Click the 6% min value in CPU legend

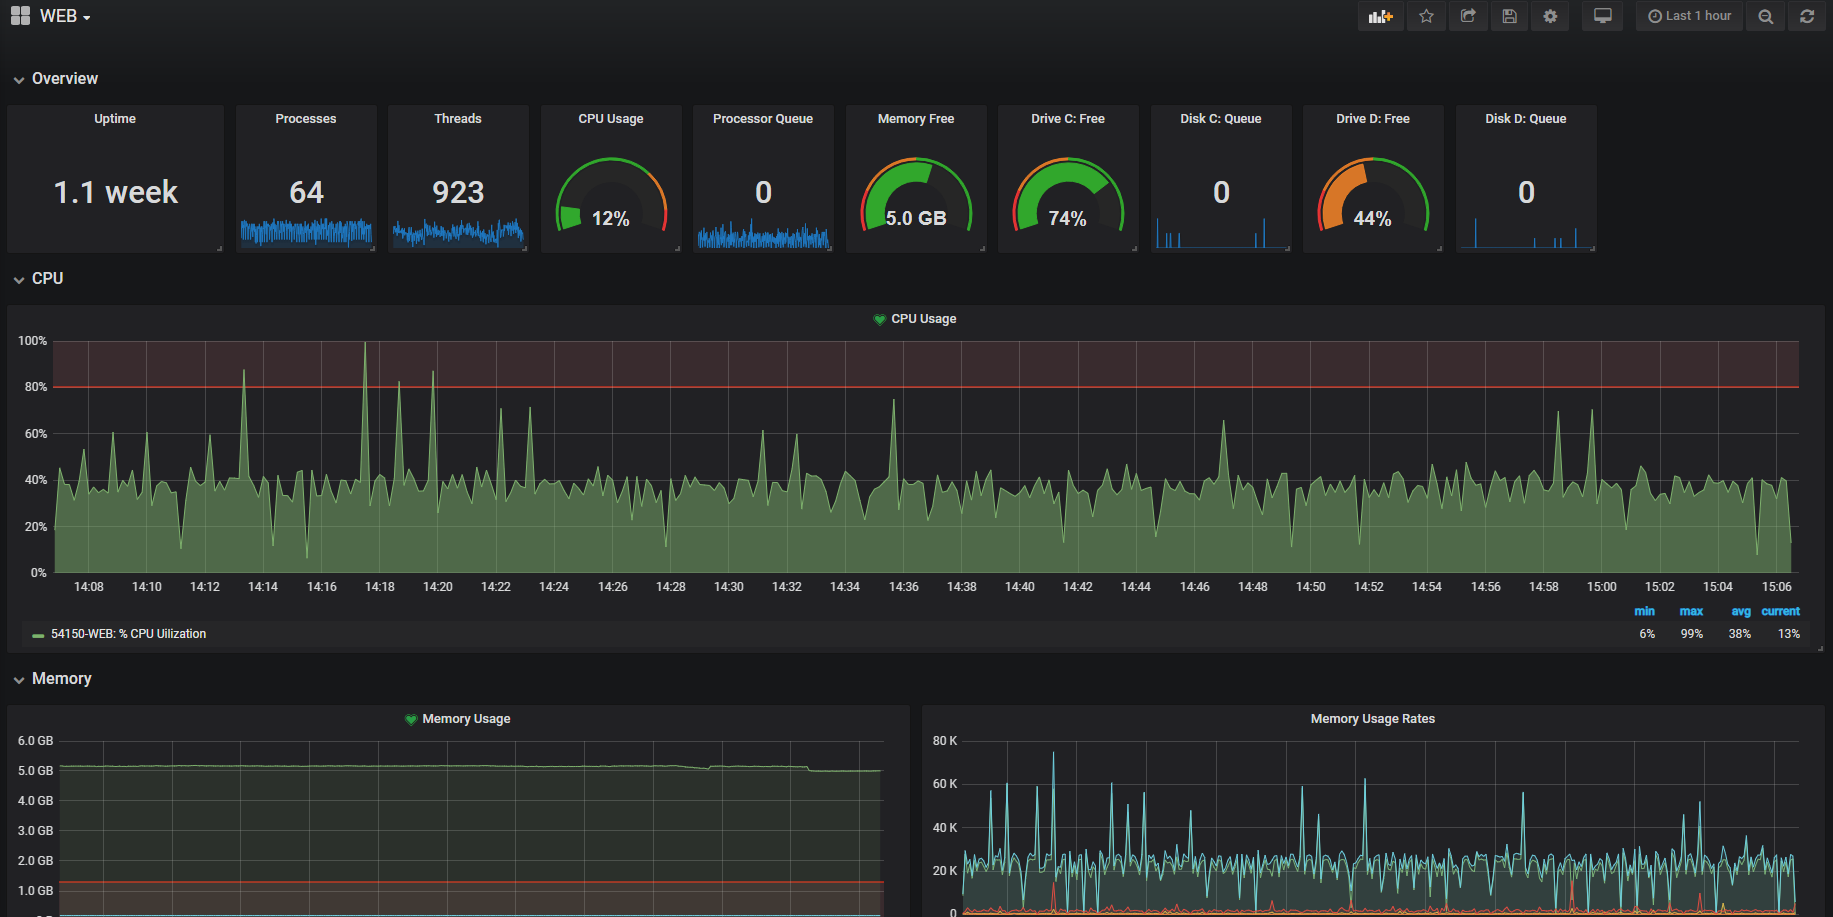[x=1647, y=634]
